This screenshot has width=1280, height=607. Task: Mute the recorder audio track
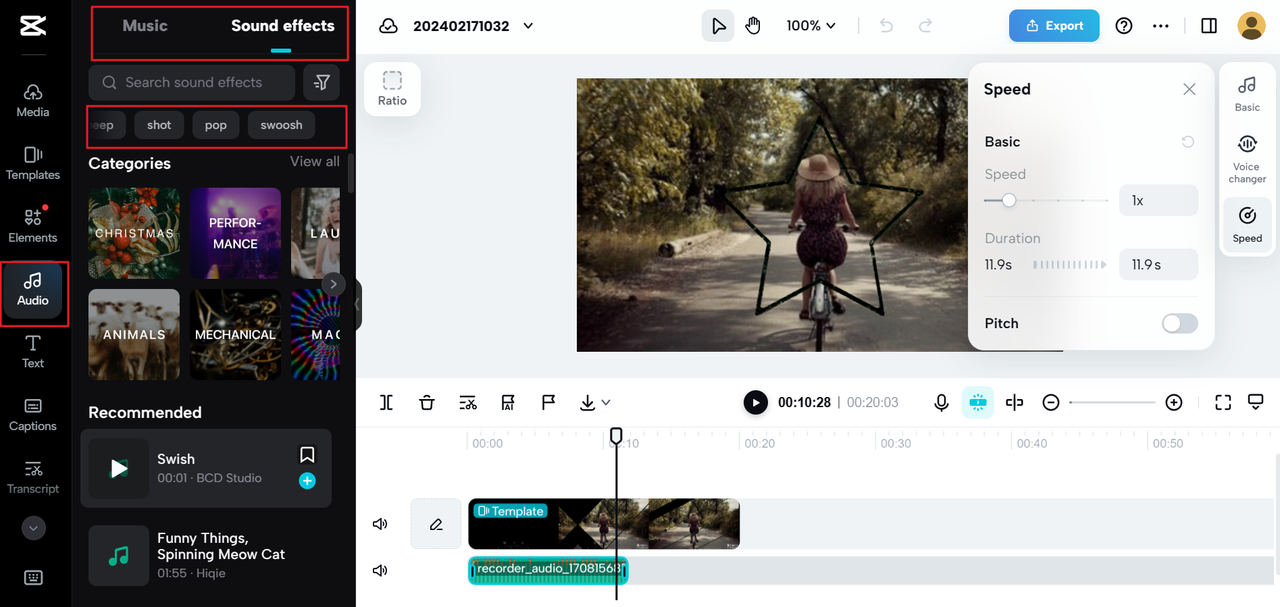point(380,570)
